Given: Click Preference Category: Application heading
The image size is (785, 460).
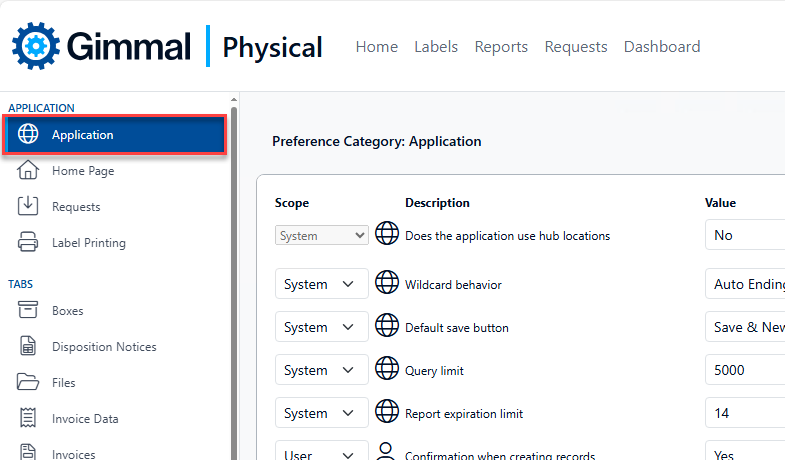Looking at the screenshot, I should [x=376, y=141].
